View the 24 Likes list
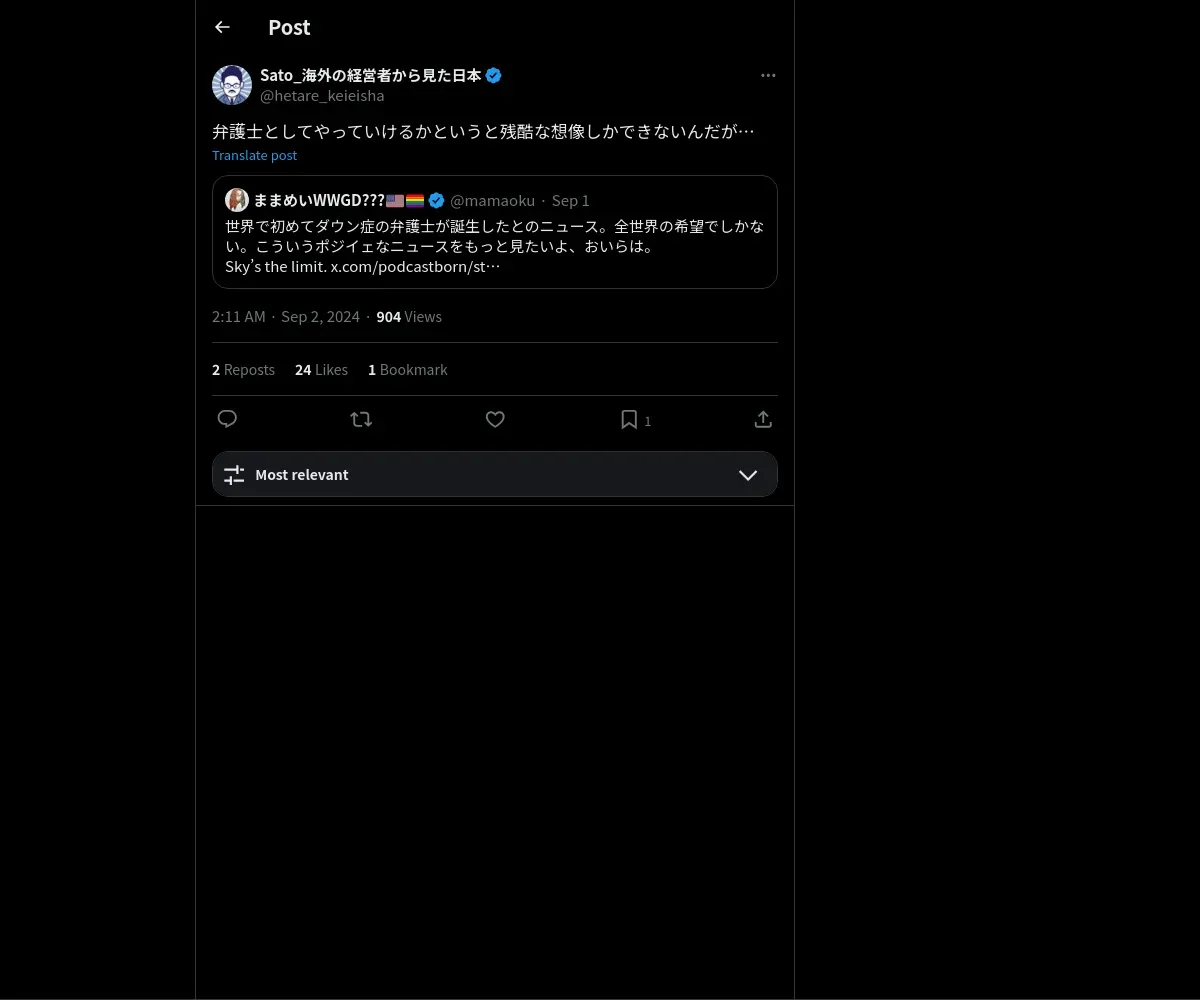Screen dimensions: 1200x1000 321,369
